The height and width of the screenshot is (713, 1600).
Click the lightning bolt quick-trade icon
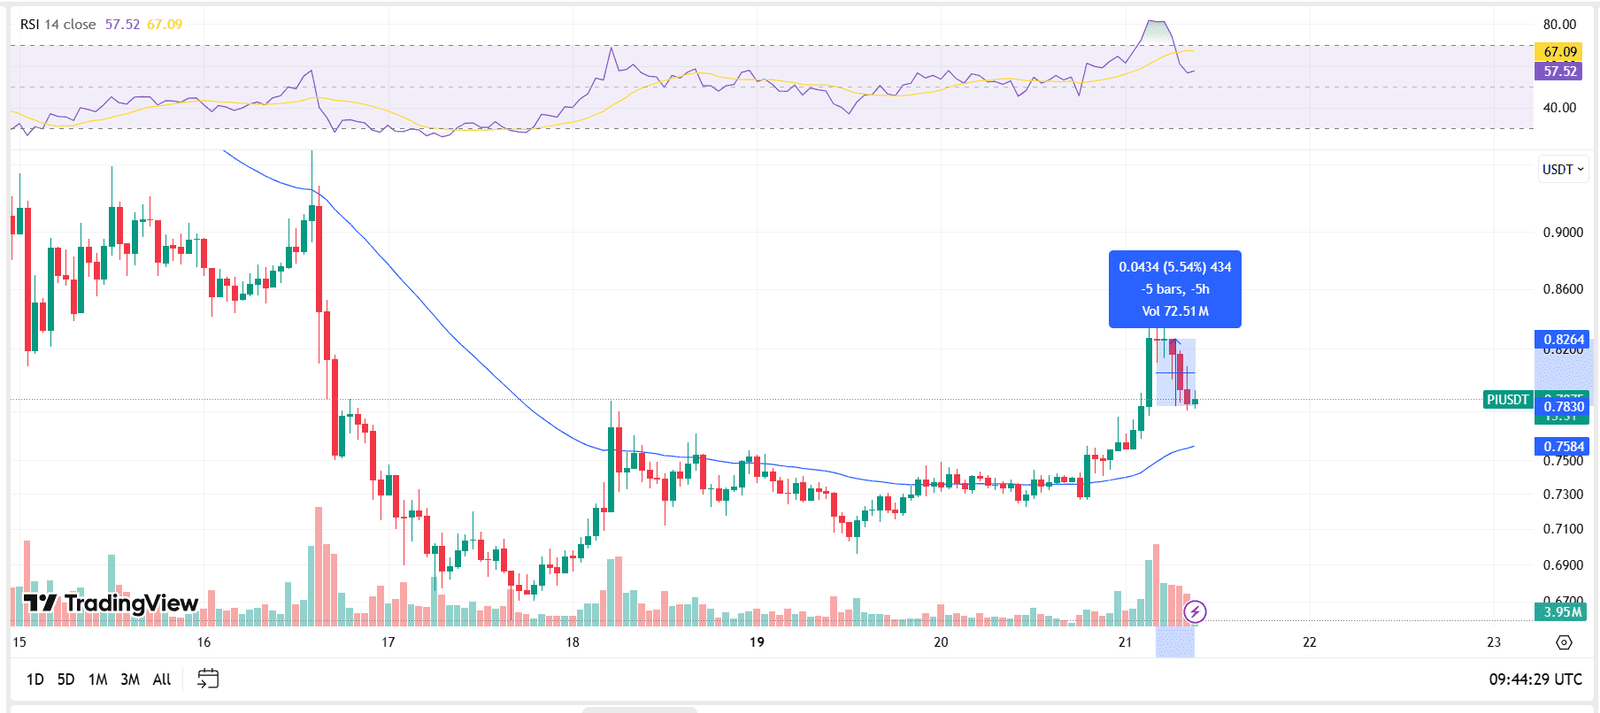click(x=1196, y=611)
